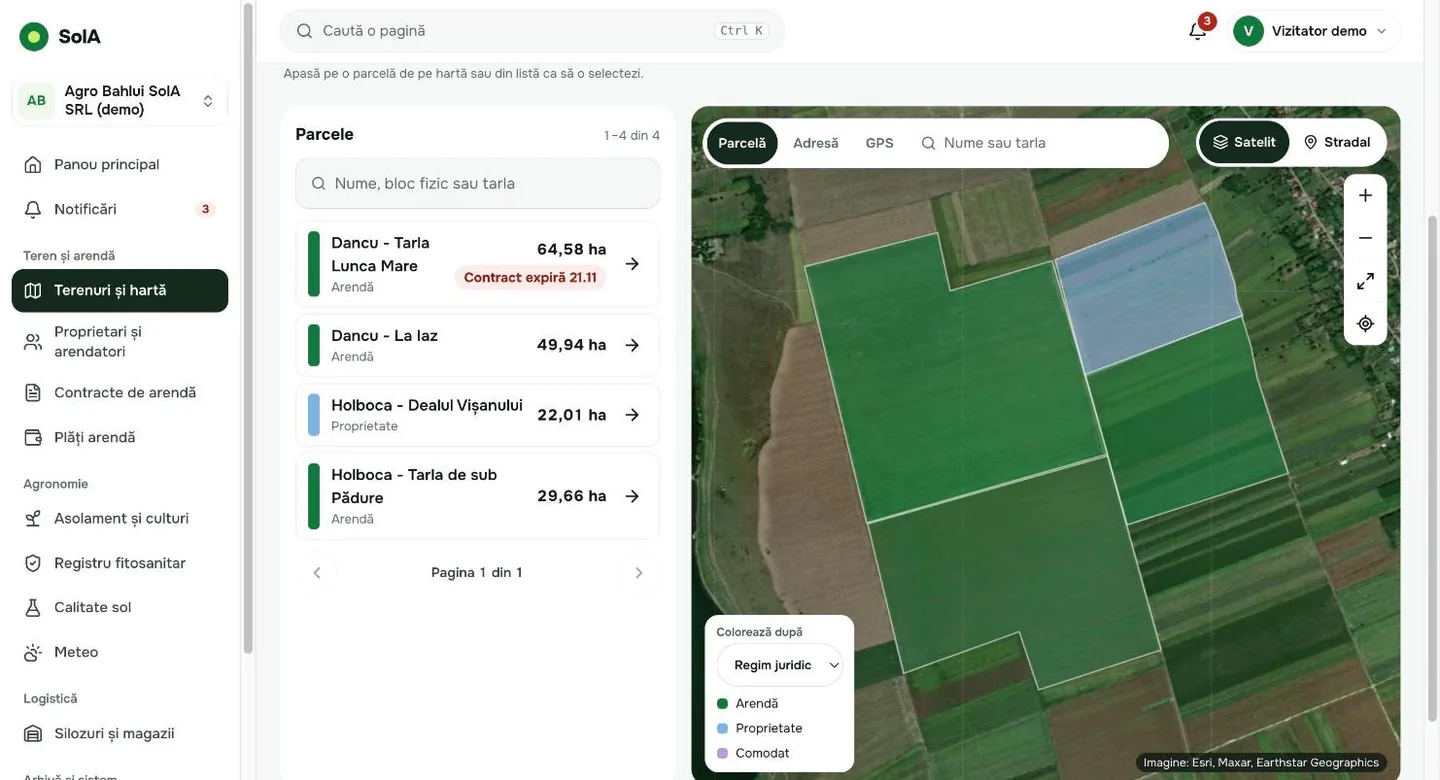The image size is (1440, 780).
Task: Open the Regim juridic color-by dropdown
Action: click(780, 665)
